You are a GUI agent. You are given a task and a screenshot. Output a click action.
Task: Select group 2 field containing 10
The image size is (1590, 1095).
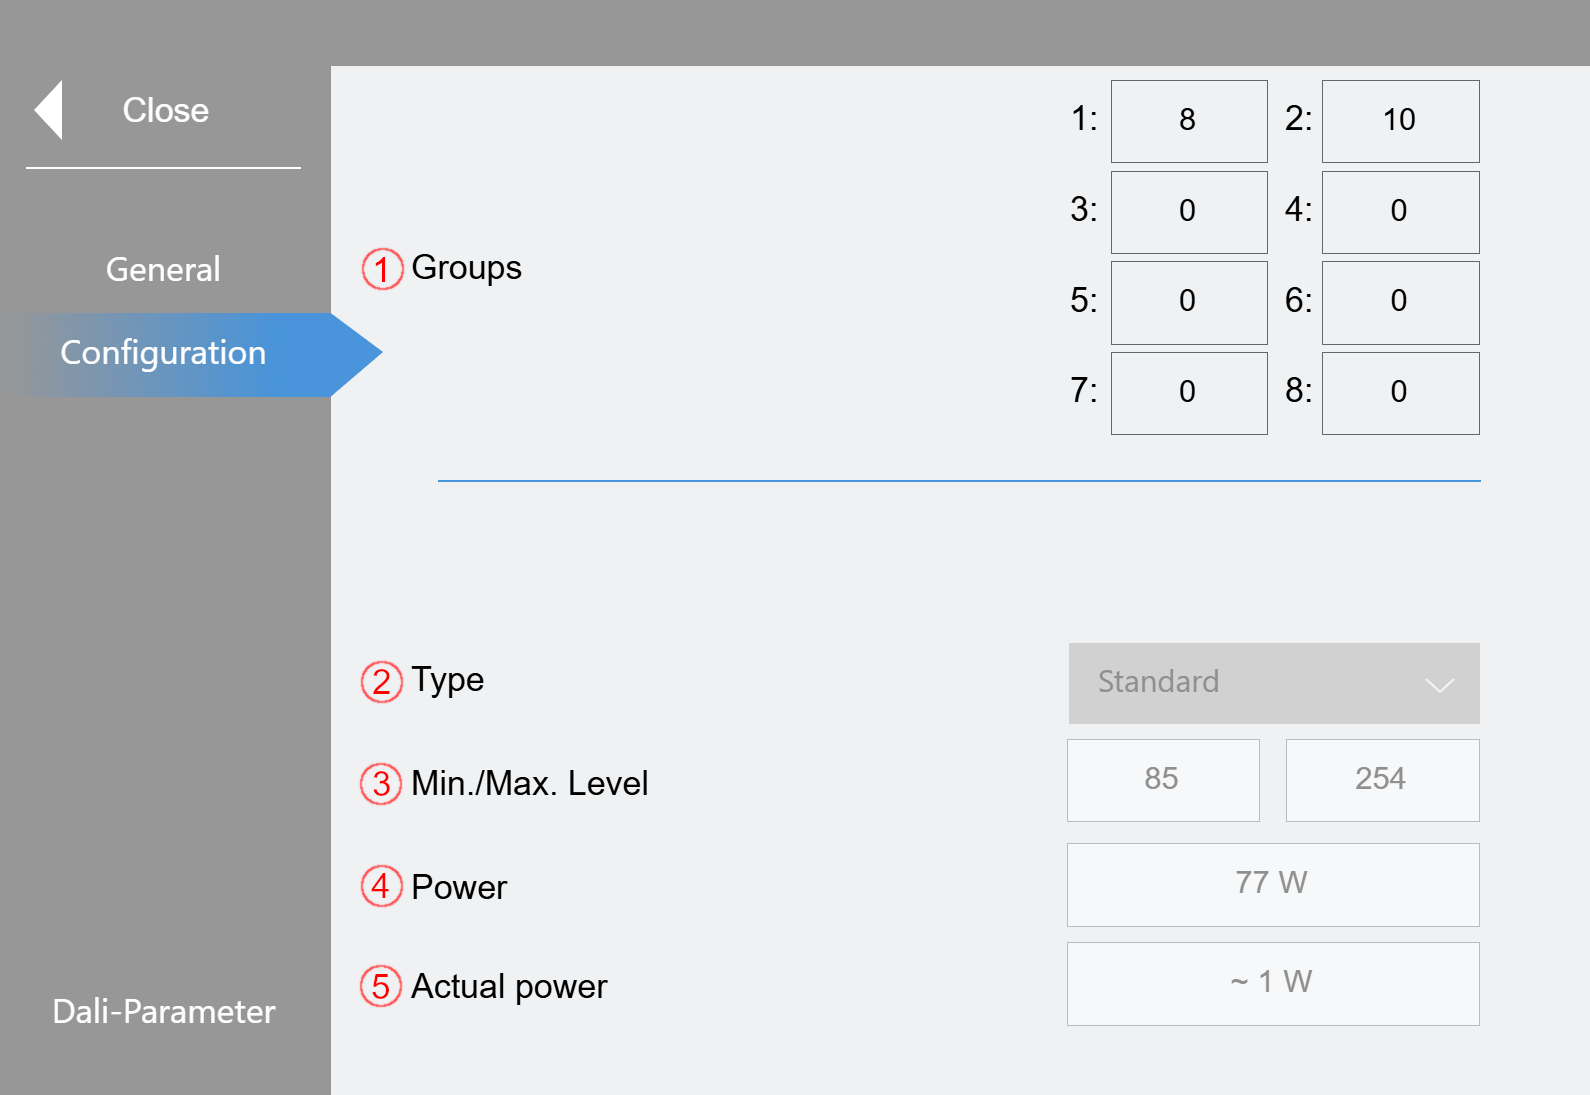pos(1400,121)
